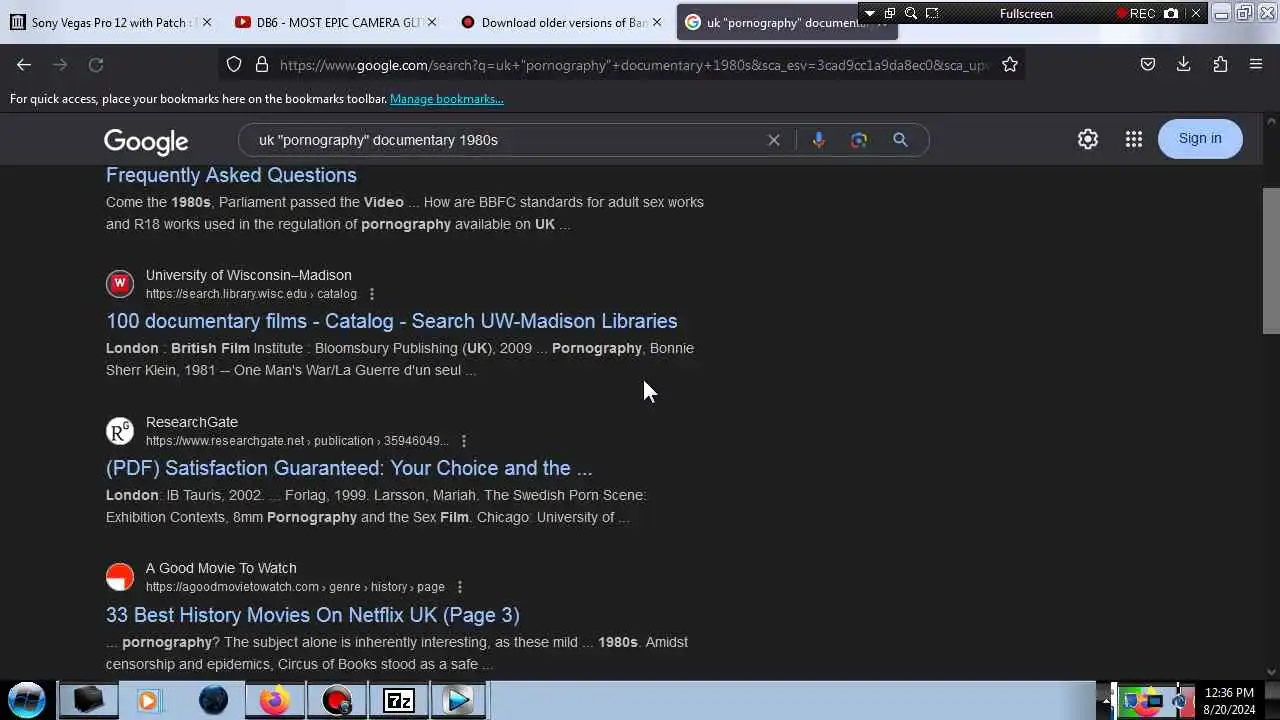Viewport: 1280px width, 720px height.
Task: Click the University of Wisconsin favicon
Action: tap(120, 284)
